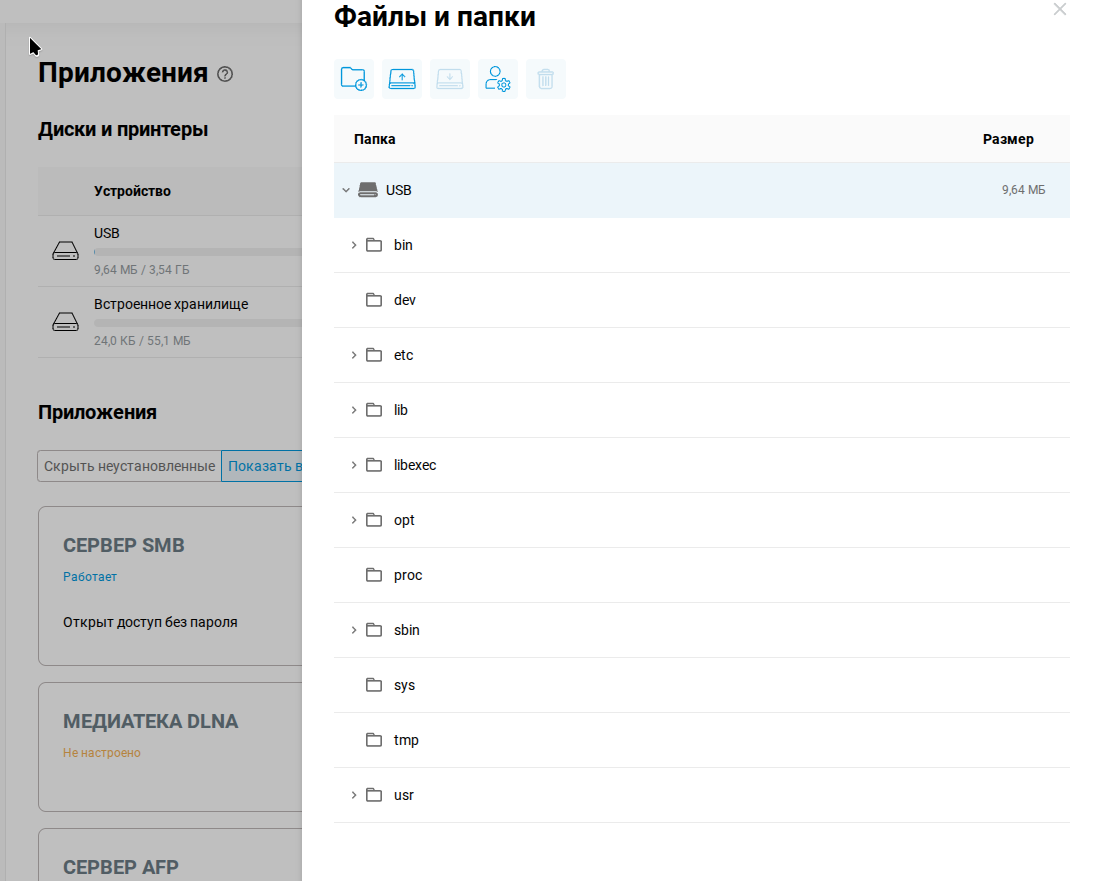This screenshot has width=1097, height=881.
Task: Open the МЕДИАТЕКА DLNA card
Action: (170, 747)
